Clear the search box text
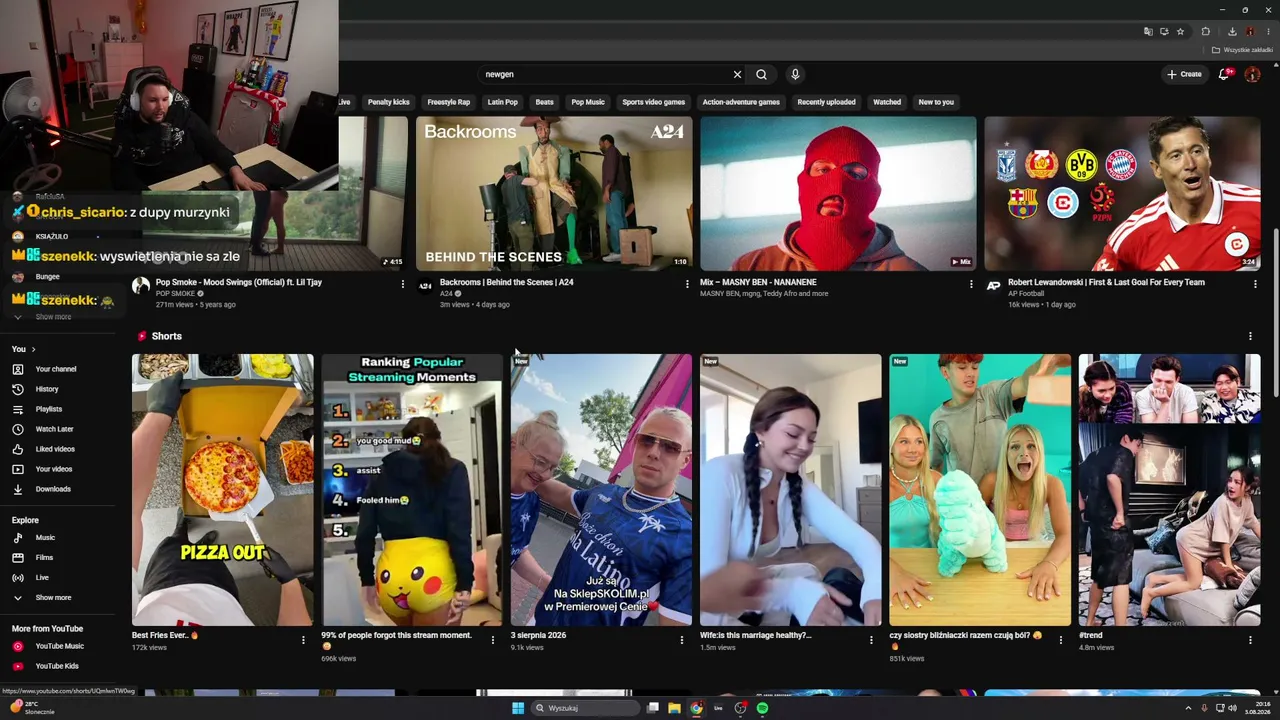This screenshot has width=1280, height=720. (x=737, y=74)
